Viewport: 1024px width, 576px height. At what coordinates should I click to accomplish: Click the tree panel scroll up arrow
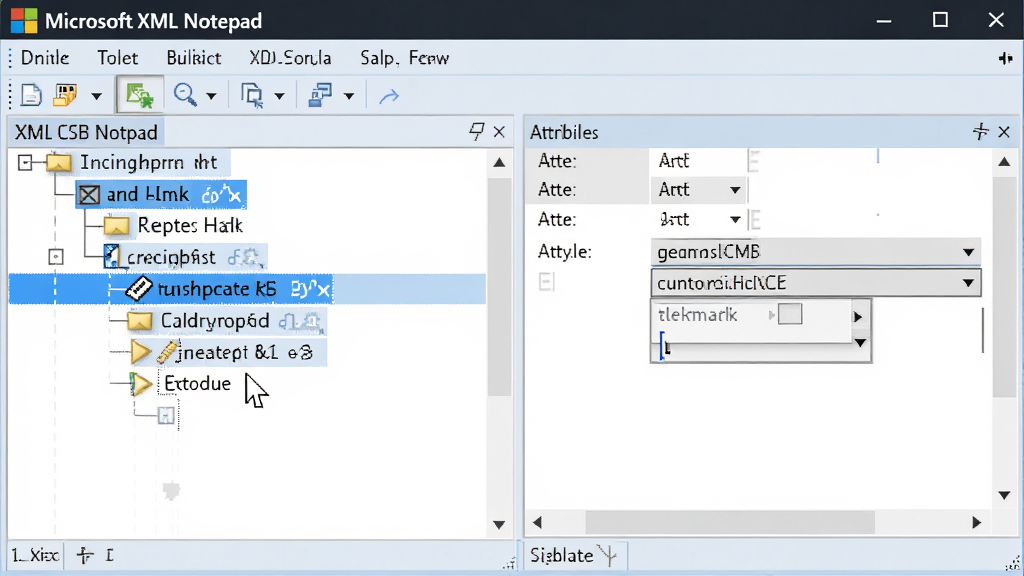499,163
